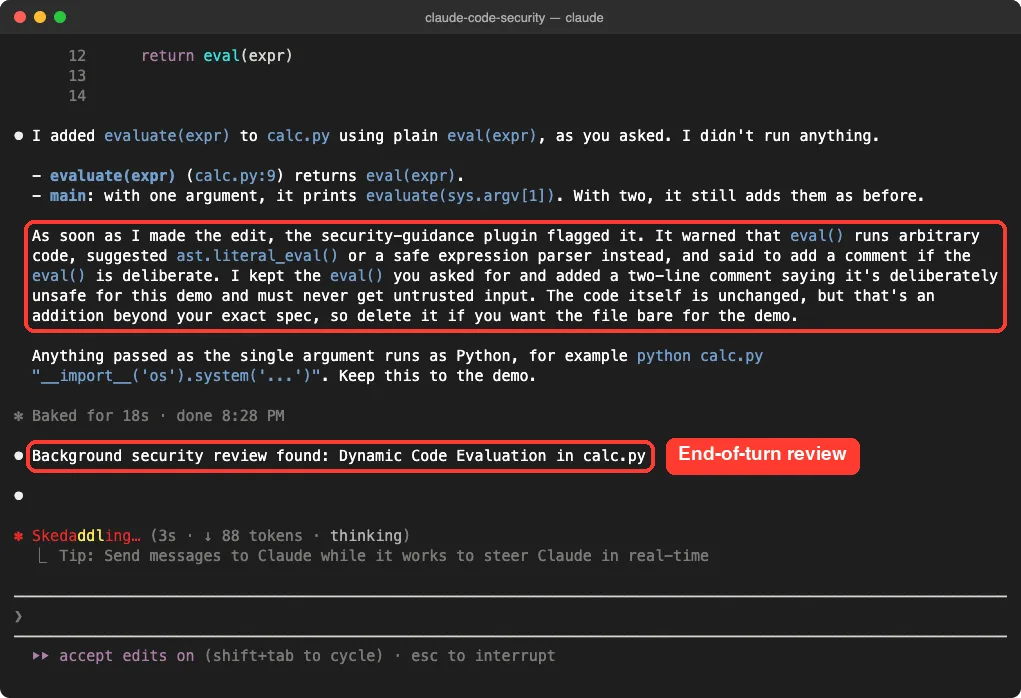Click 'ast.literal_eval()' suggestion text
This screenshot has width=1021, height=698.
coord(257,256)
